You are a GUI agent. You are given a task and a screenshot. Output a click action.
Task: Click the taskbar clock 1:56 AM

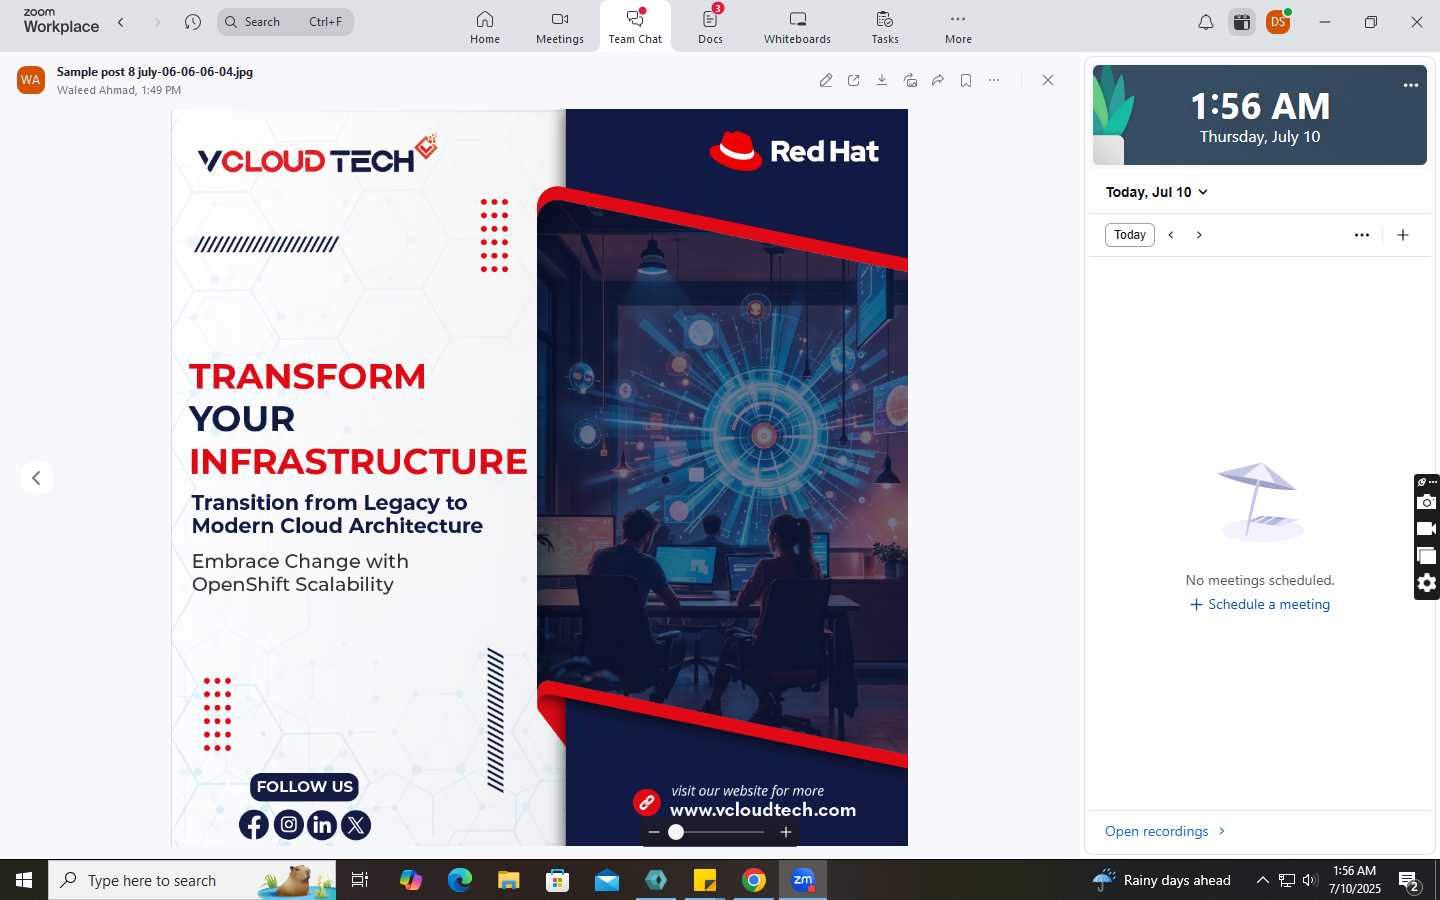(x=1355, y=880)
